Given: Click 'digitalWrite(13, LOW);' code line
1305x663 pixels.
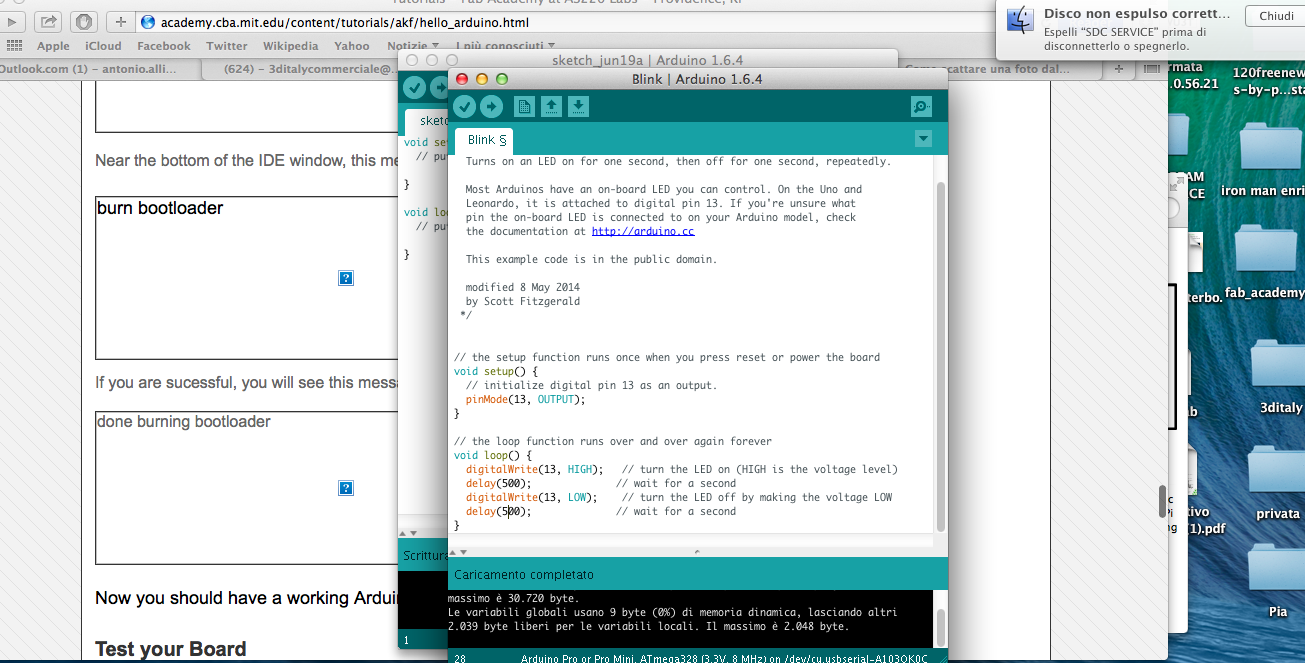Looking at the screenshot, I should 531,497.
